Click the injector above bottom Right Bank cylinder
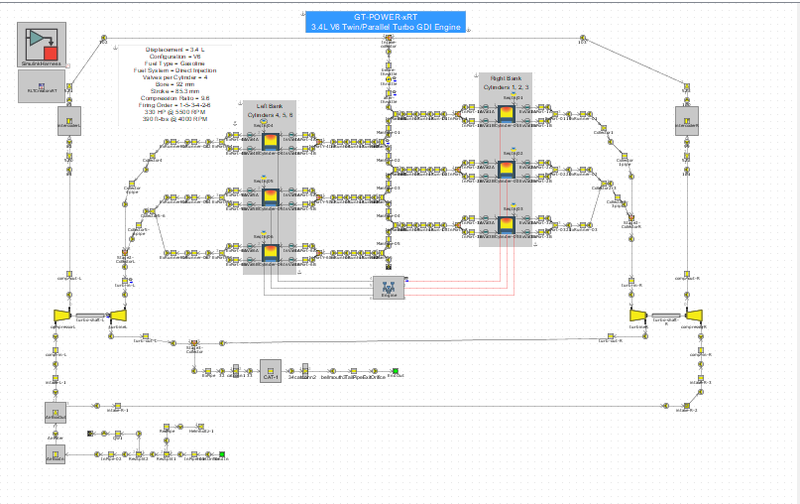The height and width of the screenshot is (504, 800). coord(513,205)
